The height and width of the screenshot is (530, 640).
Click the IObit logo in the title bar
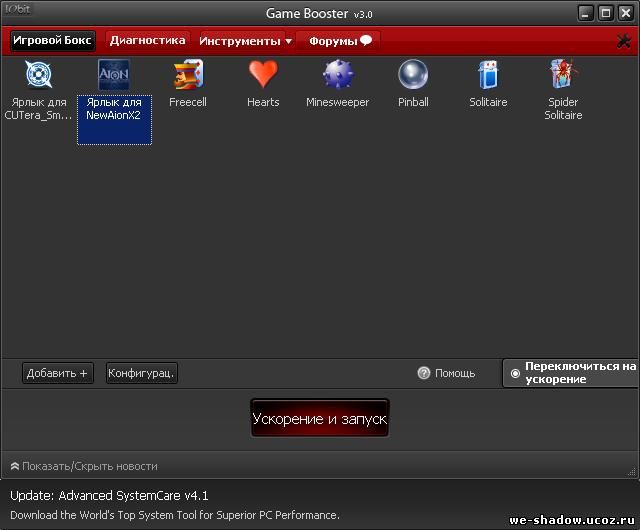pos(17,9)
